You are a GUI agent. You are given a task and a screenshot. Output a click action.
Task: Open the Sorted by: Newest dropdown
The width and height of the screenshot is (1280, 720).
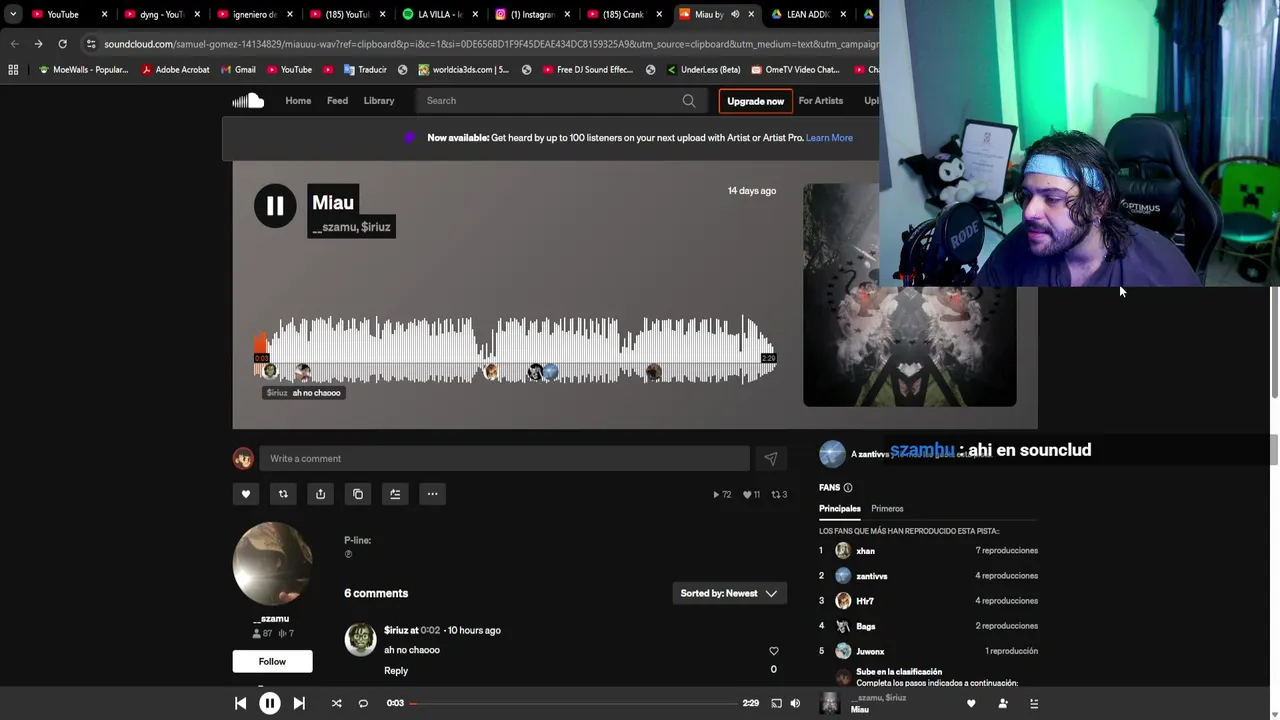point(729,593)
